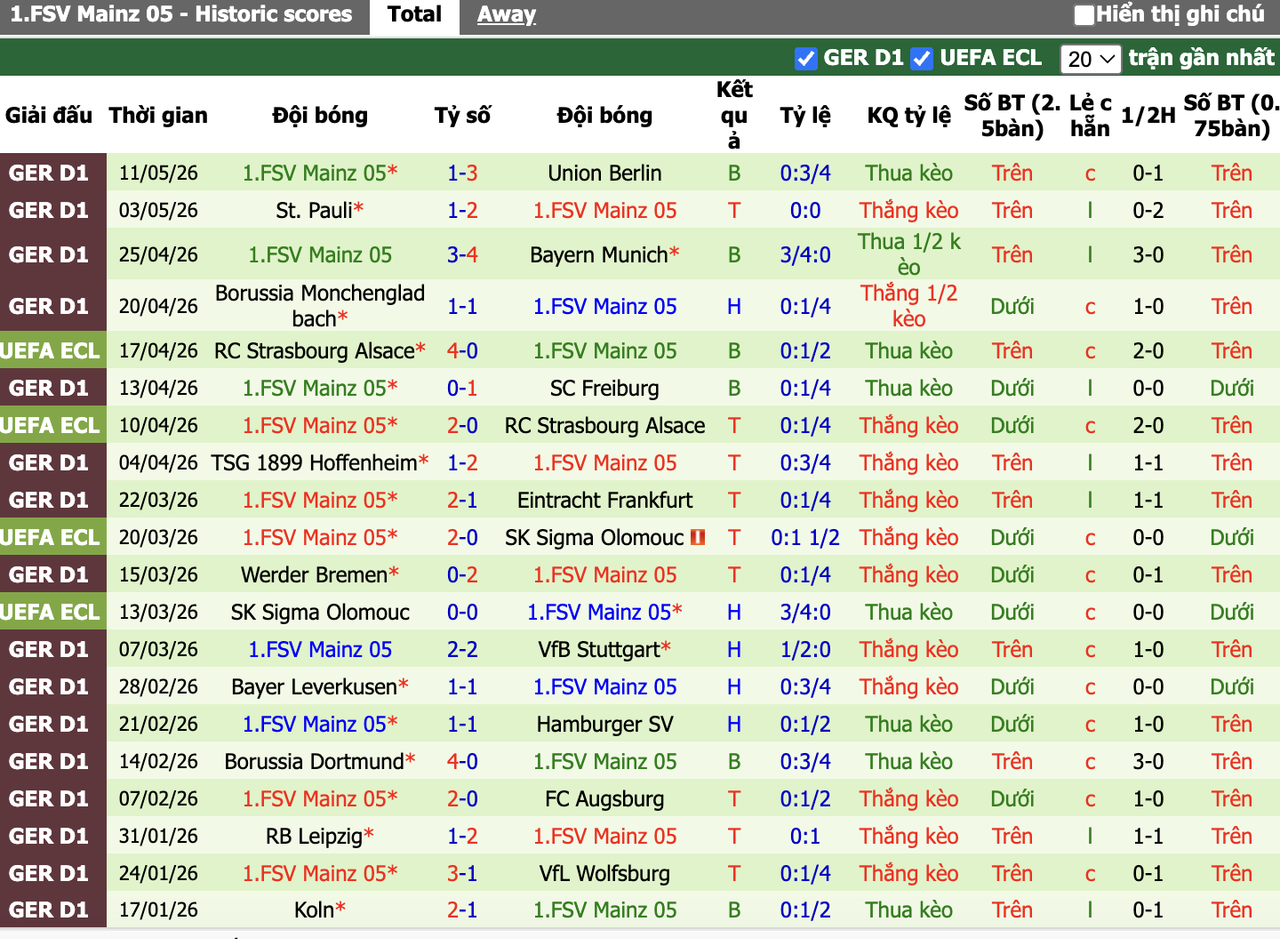This screenshot has width=1280, height=939.
Task: Open RC Strasbourg Alsace link dated 17/04/26
Action: pyautogui.click(x=314, y=351)
